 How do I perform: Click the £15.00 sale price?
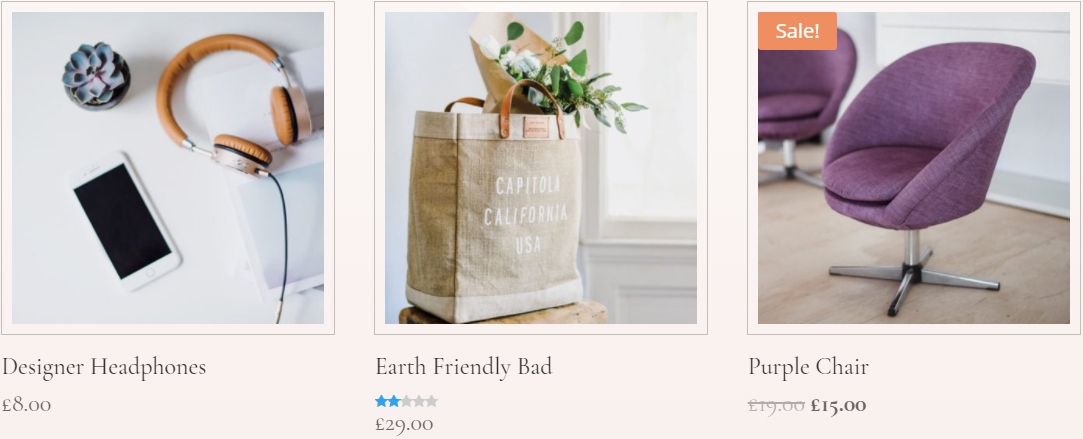coord(838,405)
